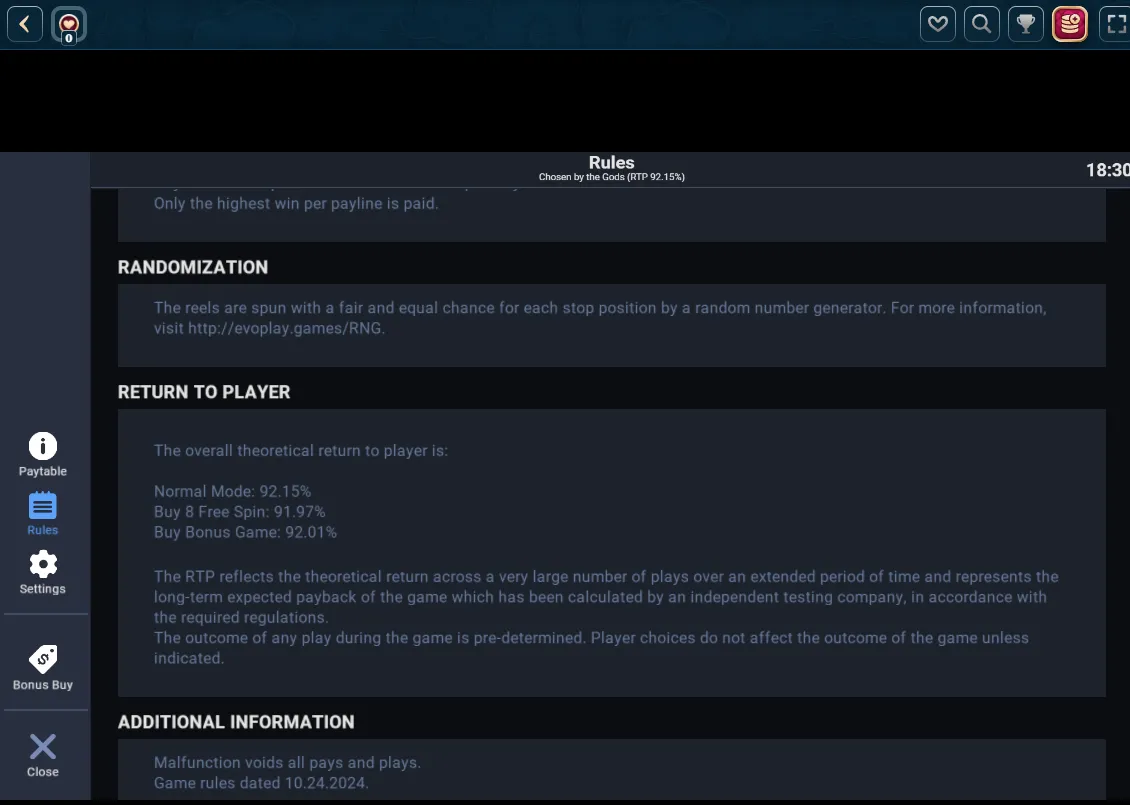This screenshot has height=805, width=1130.
Task: Close the rules panel
Action: coord(43,756)
